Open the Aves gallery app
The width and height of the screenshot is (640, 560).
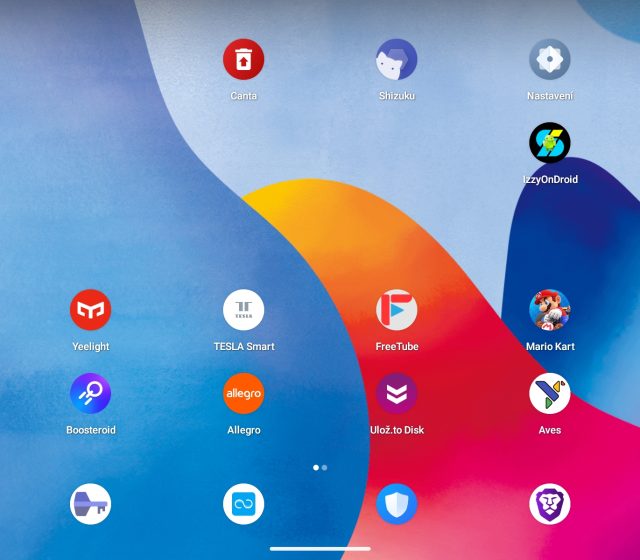pos(549,394)
